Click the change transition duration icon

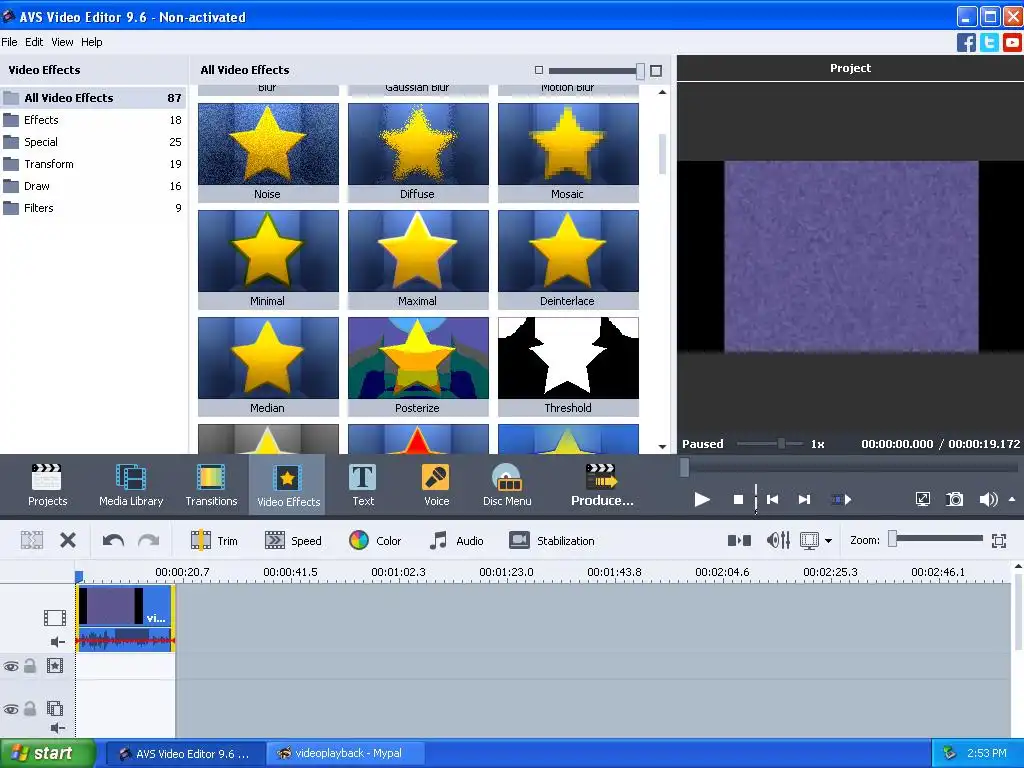pyautogui.click(x=739, y=540)
